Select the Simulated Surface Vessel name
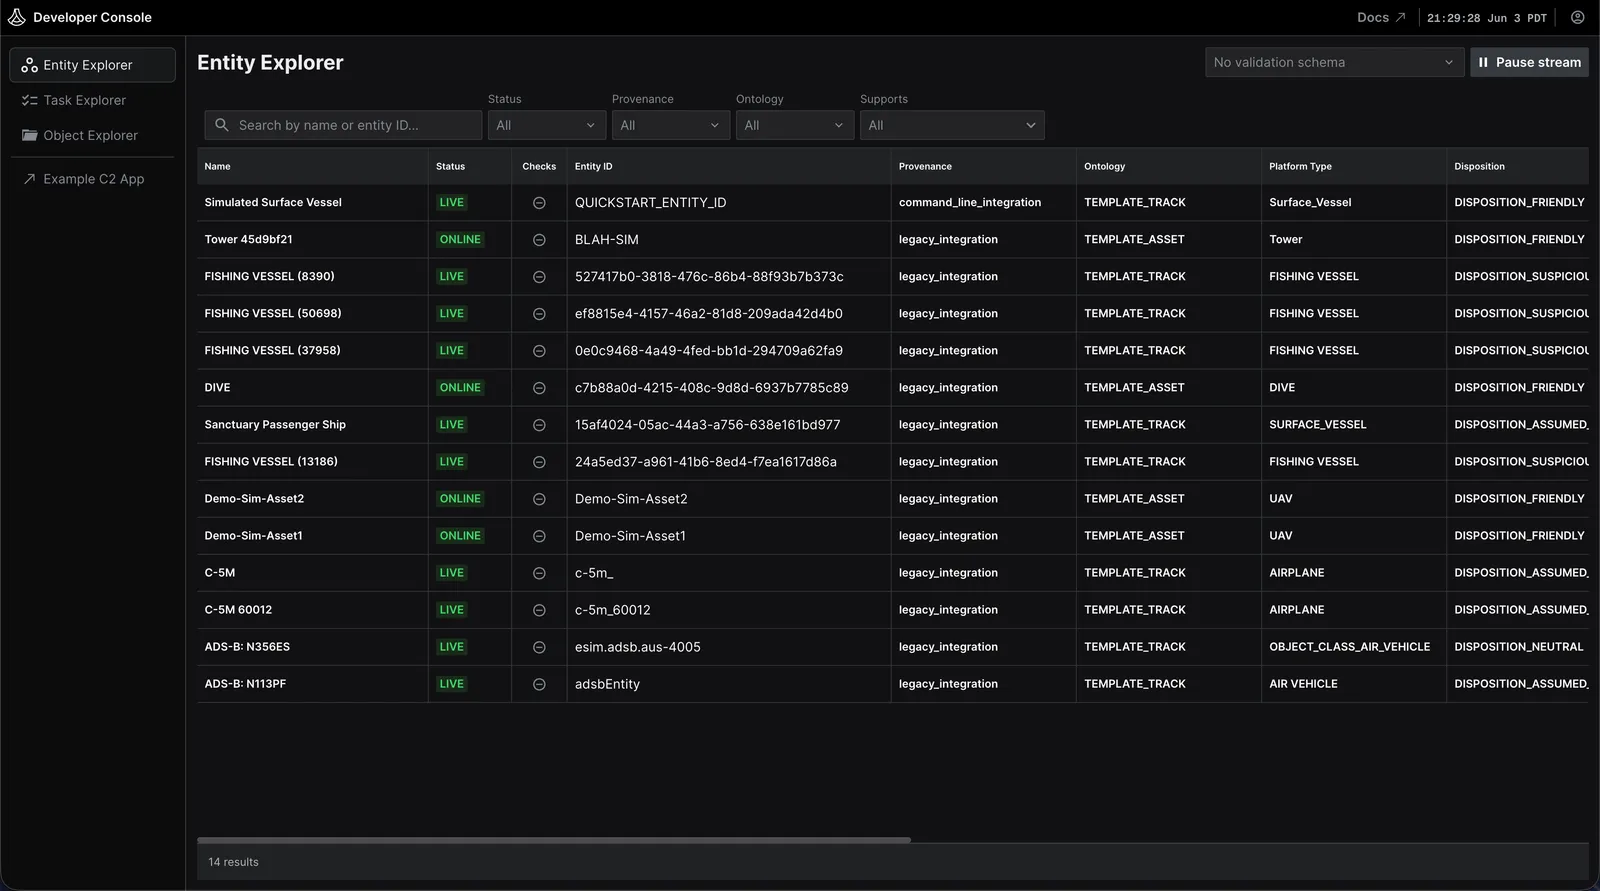The image size is (1600, 891). (x=273, y=202)
